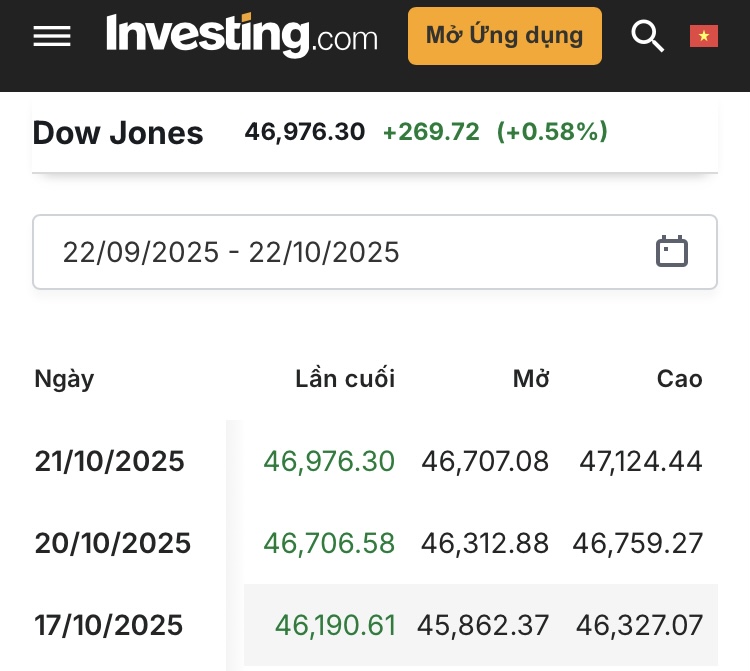Screen dimensions: 750x671
Task: Click the opening value 45,862.37
Action: click(x=485, y=626)
